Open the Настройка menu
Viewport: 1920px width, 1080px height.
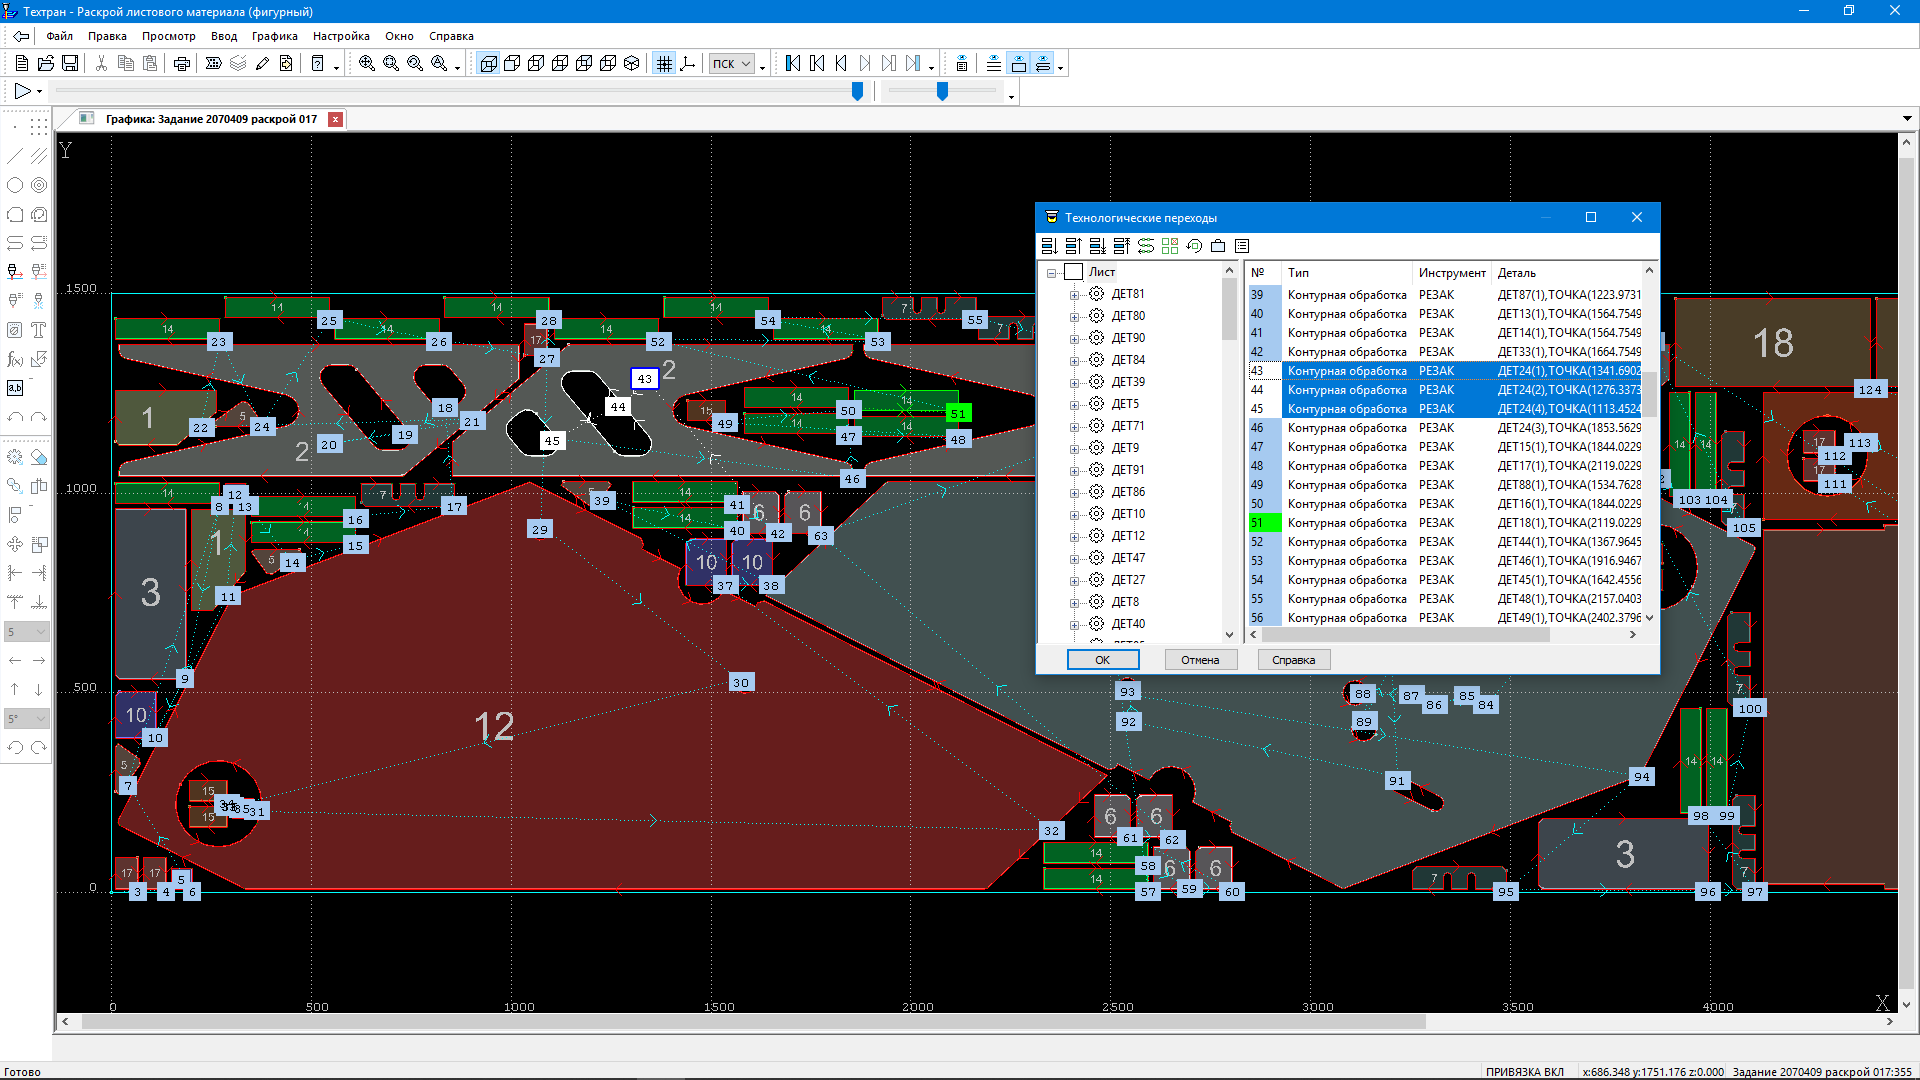coord(341,36)
